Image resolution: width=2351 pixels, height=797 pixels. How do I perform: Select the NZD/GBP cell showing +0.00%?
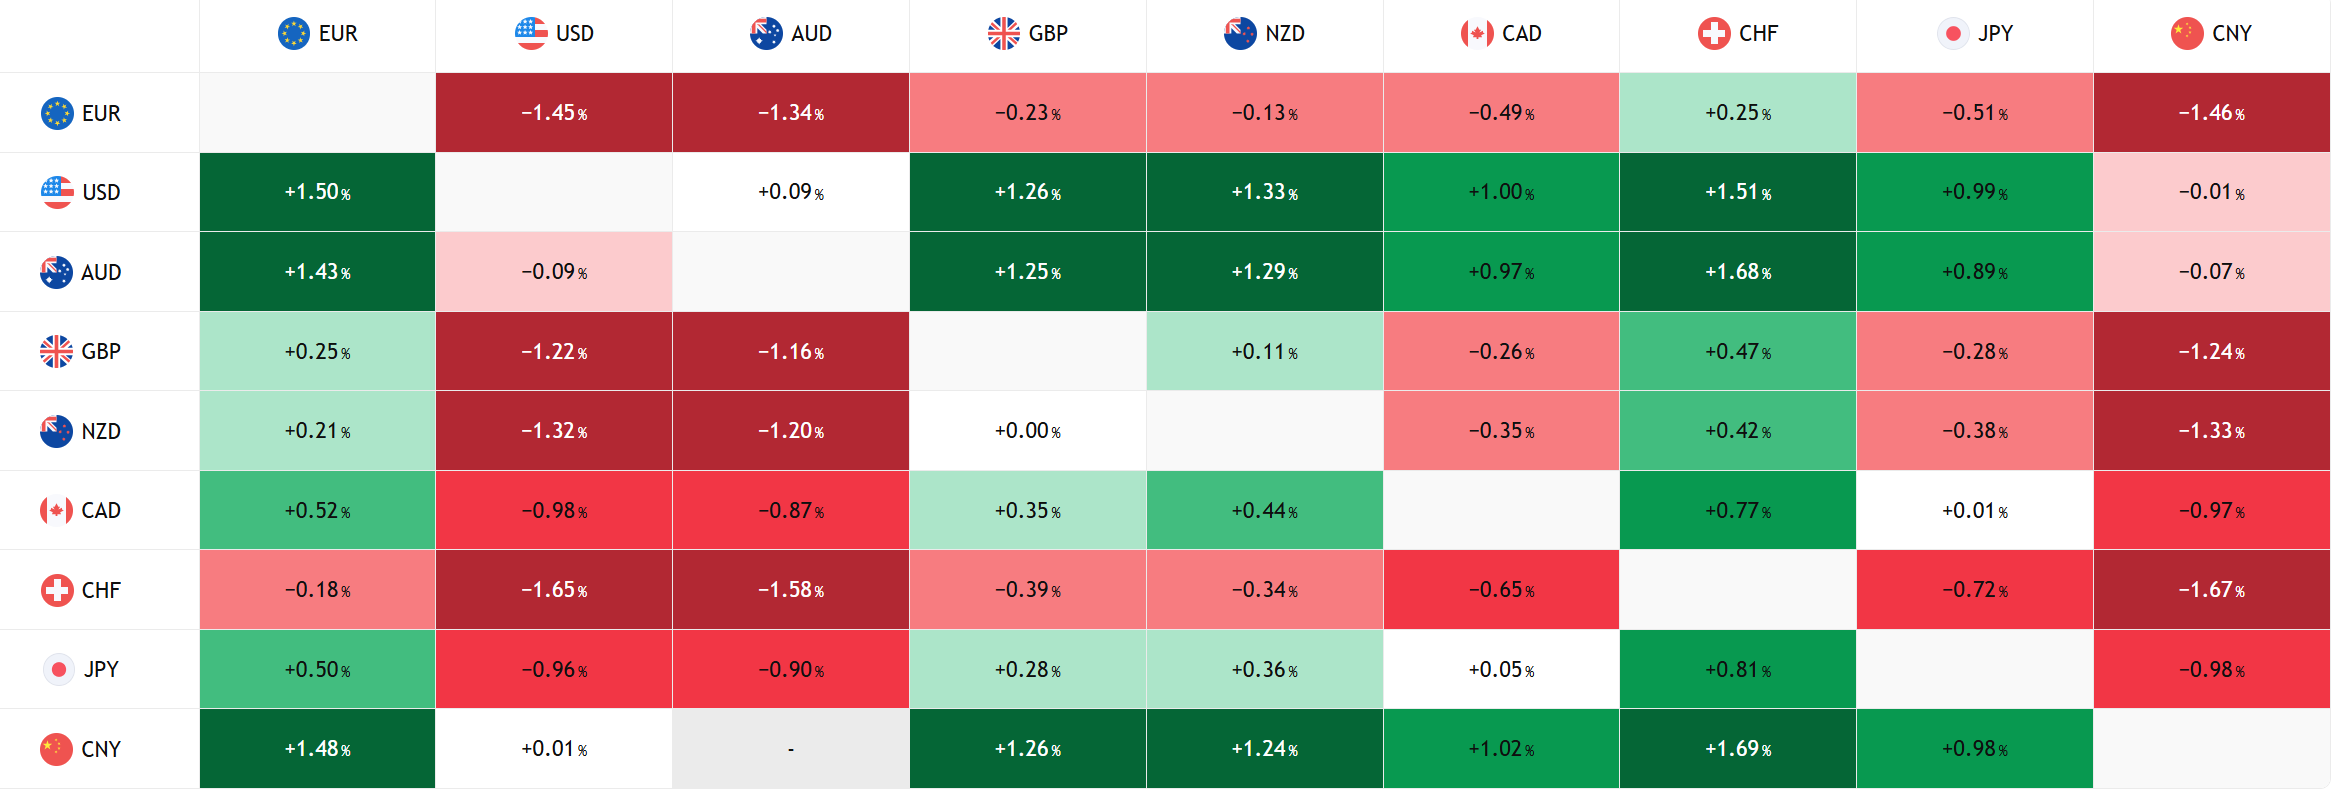(x=1028, y=431)
